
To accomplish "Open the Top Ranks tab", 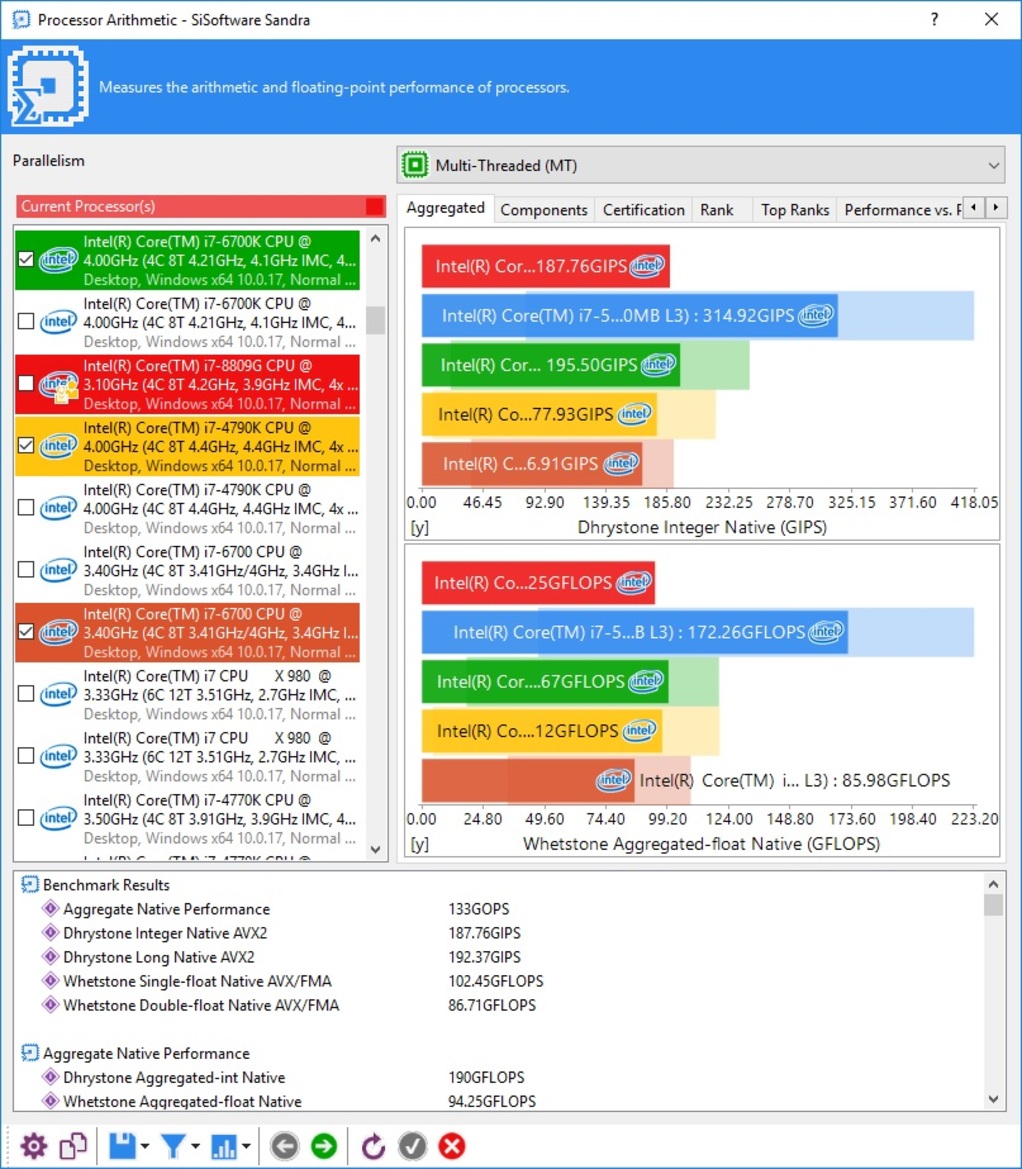I will click(795, 210).
